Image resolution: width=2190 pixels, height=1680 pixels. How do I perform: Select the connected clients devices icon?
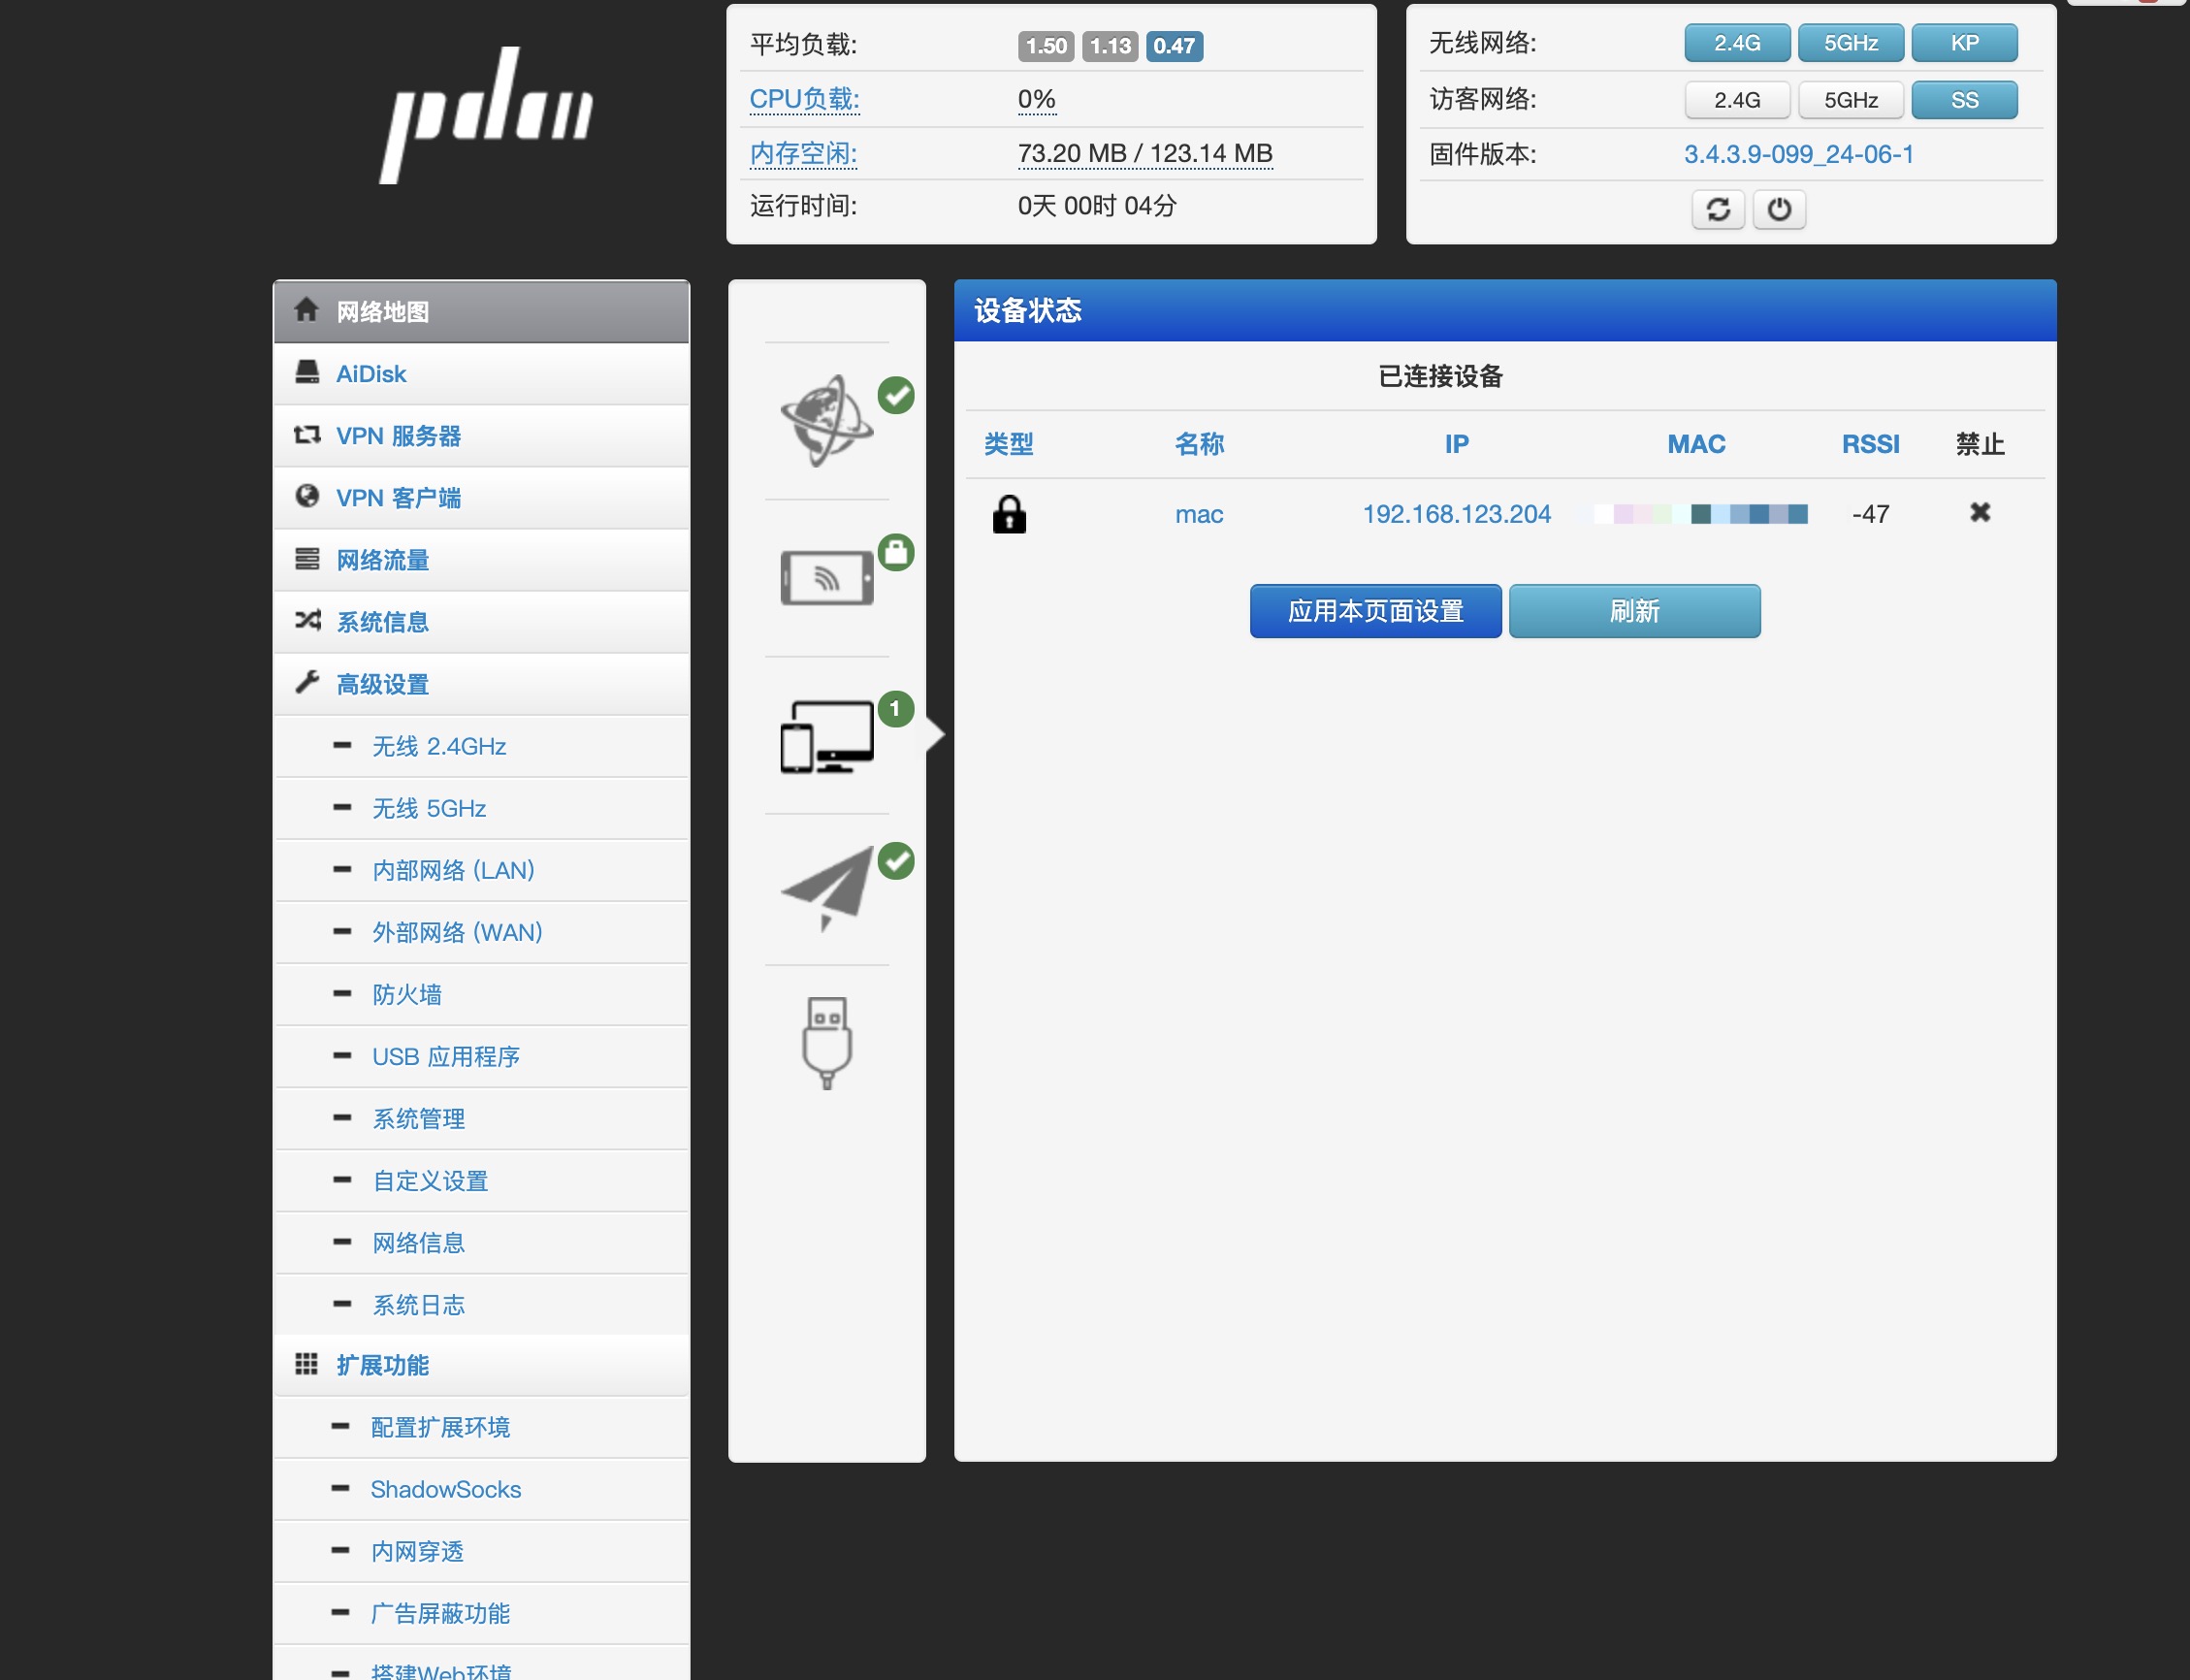coord(826,736)
